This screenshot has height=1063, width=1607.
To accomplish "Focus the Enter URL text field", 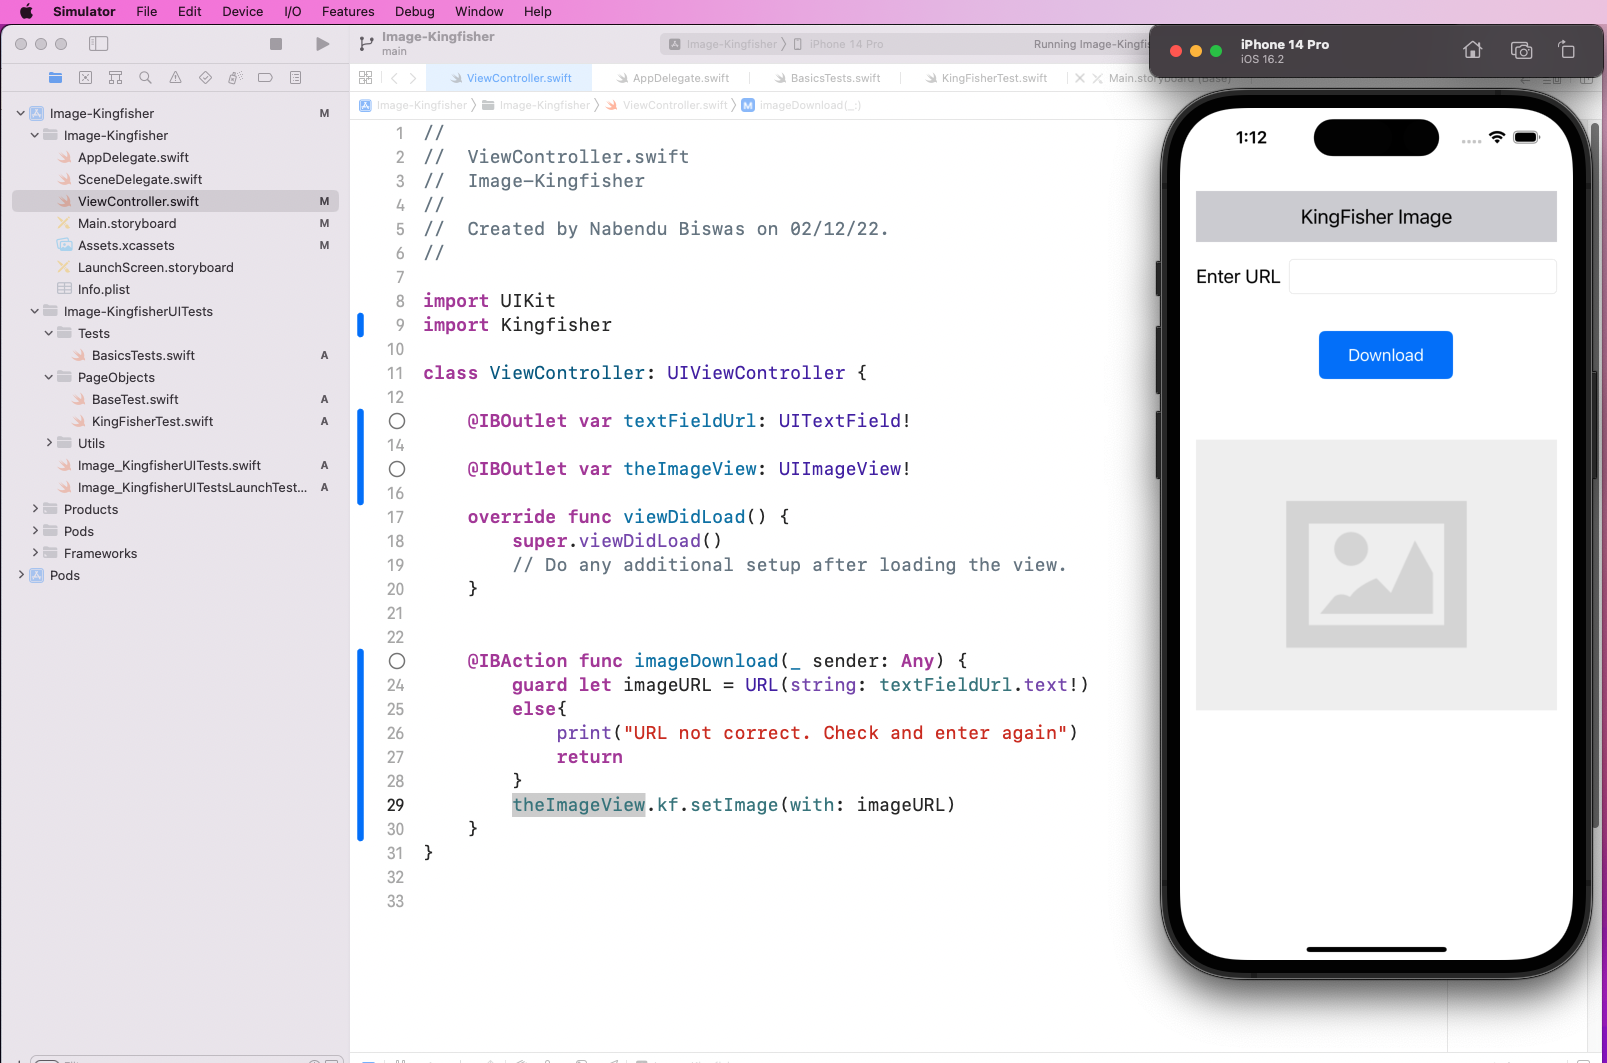I will point(1422,277).
